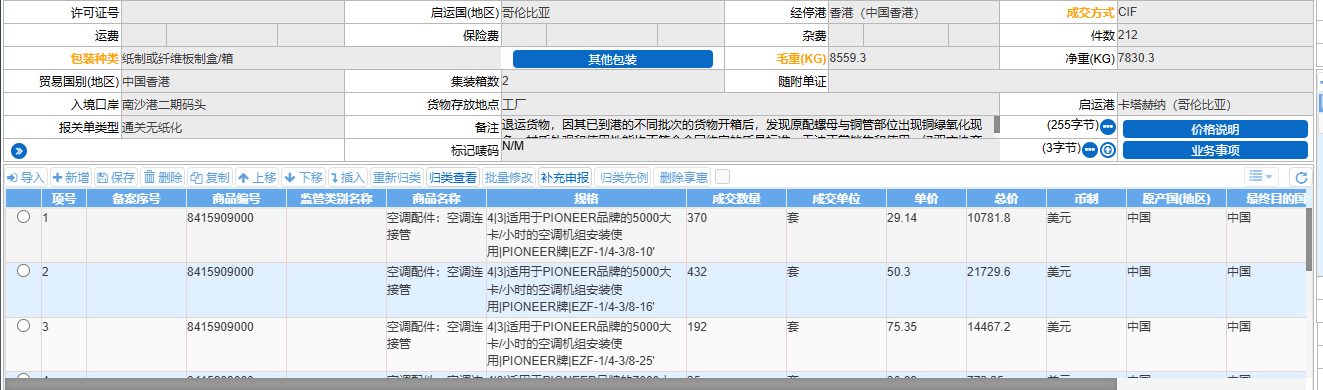Viewport: 1323px width, 390px height.
Task: Click the 导入 import toolbar button
Action: pos(26,177)
